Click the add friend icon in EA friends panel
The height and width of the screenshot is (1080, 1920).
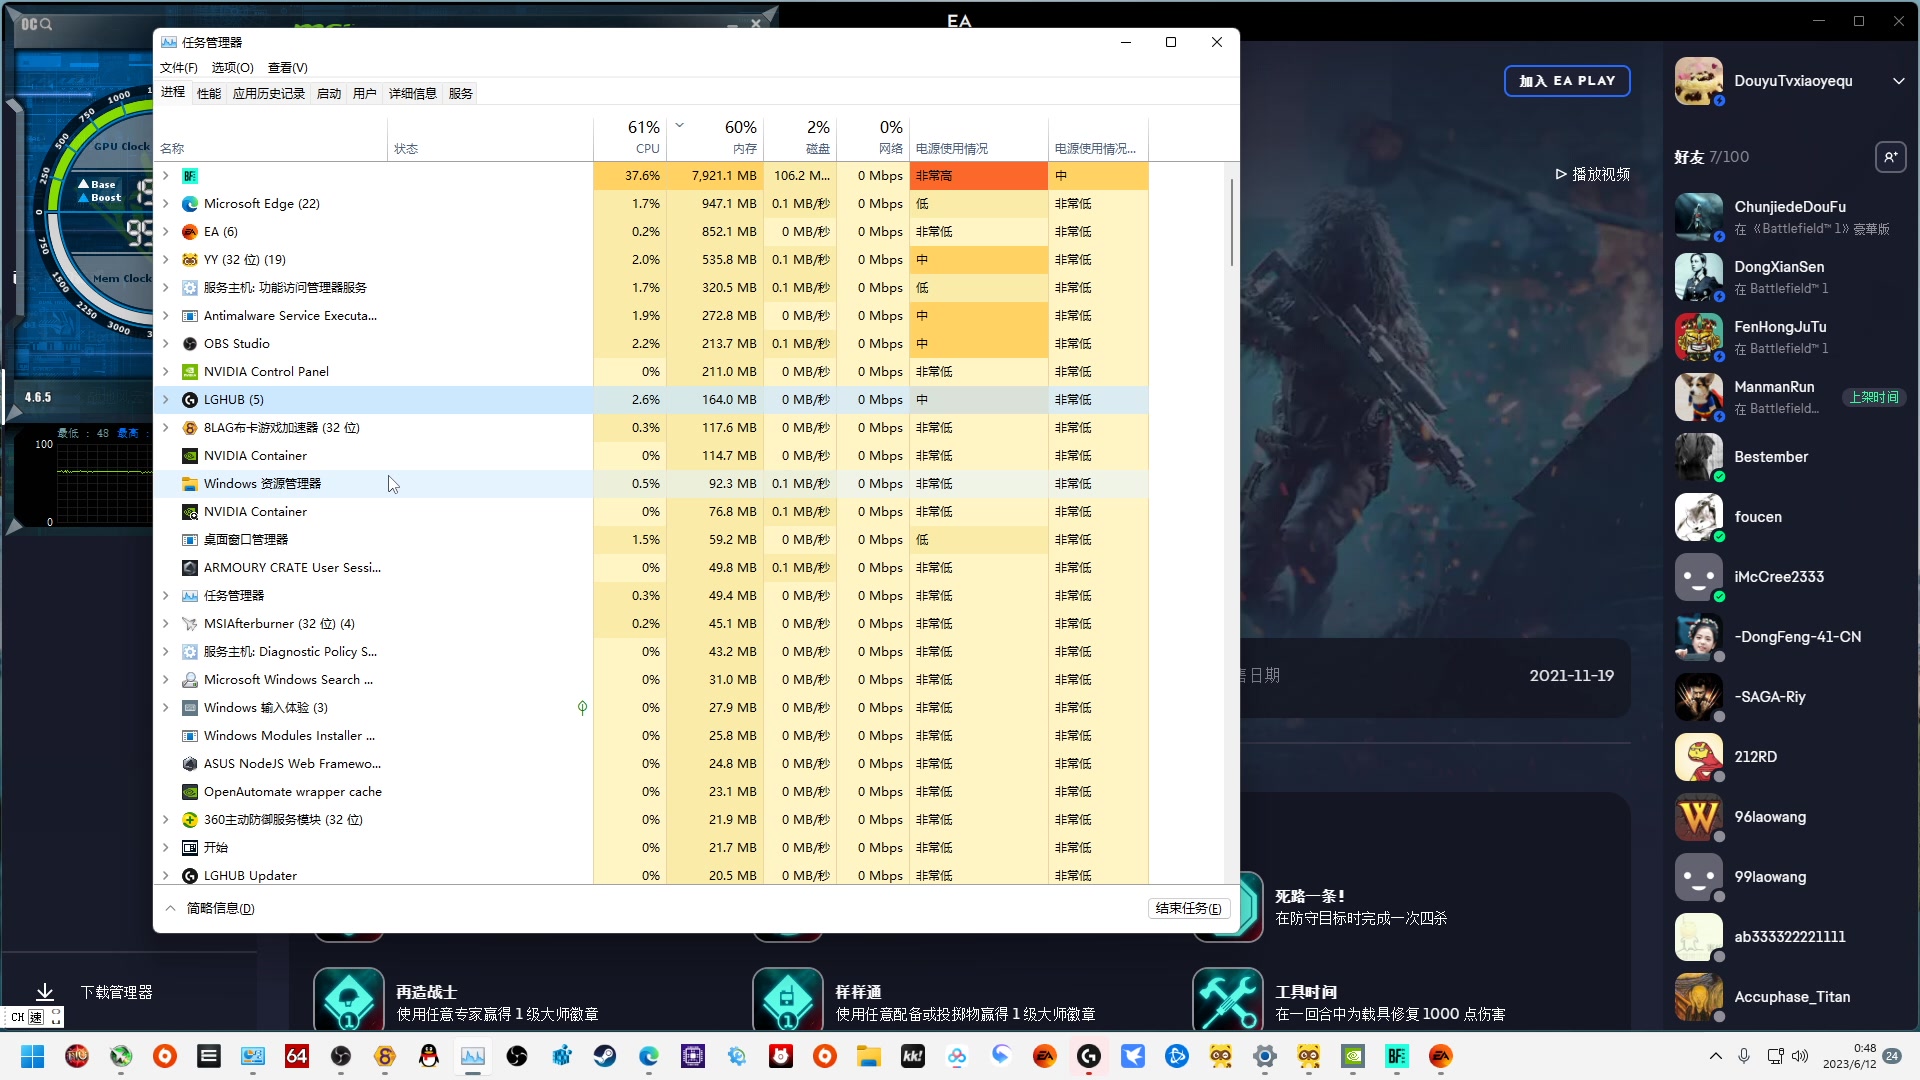pyautogui.click(x=1890, y=157)
